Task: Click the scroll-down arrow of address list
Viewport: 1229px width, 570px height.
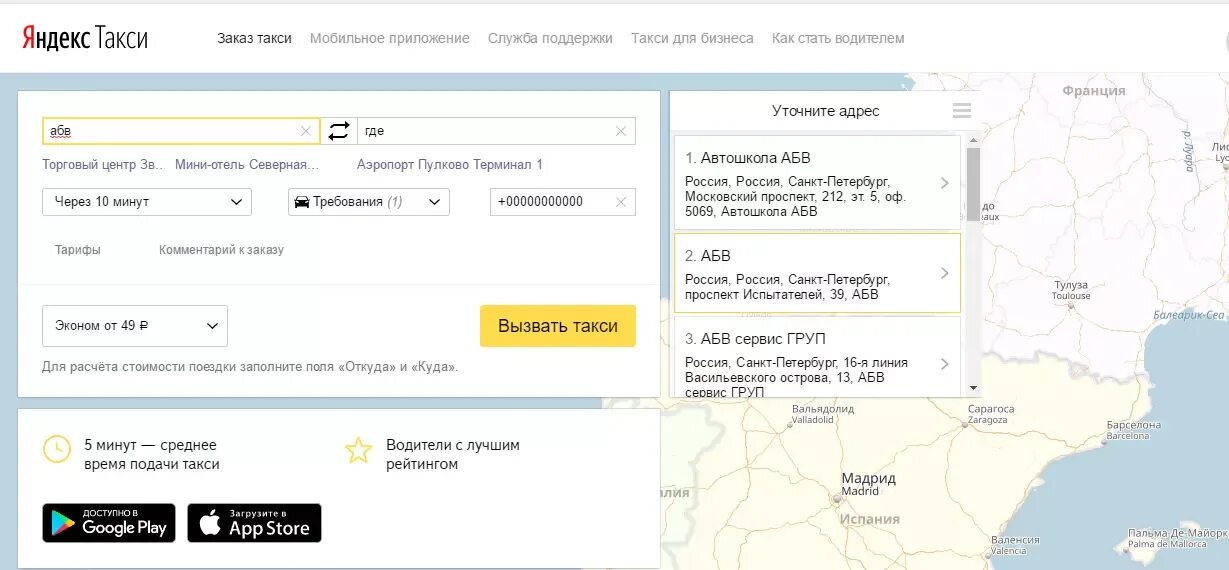Action: click(973, 390)
